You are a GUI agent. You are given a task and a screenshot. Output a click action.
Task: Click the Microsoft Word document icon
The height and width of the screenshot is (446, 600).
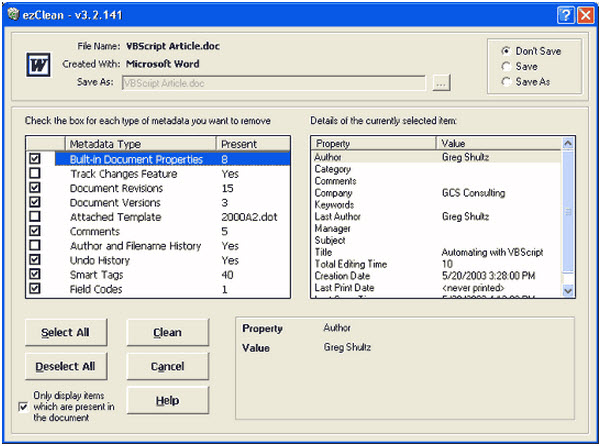pos(38,65)
